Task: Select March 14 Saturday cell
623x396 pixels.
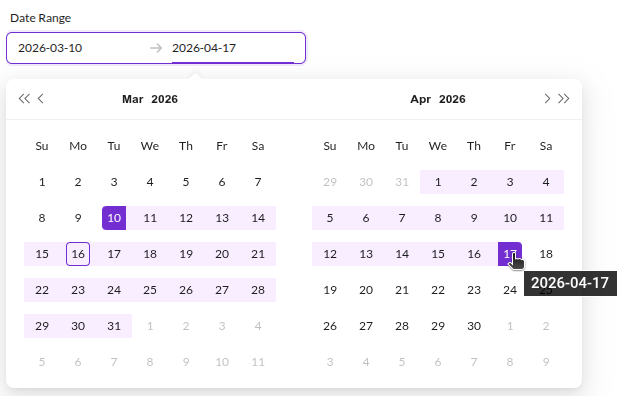Action: pyautogui.click(x=258, y=218)
